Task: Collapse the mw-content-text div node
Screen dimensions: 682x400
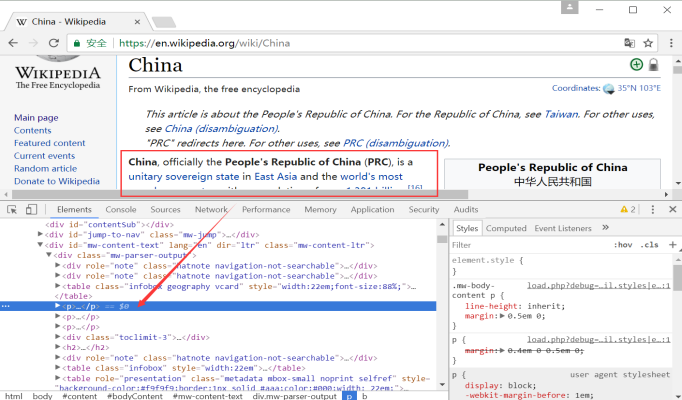Action: [40, 245]
